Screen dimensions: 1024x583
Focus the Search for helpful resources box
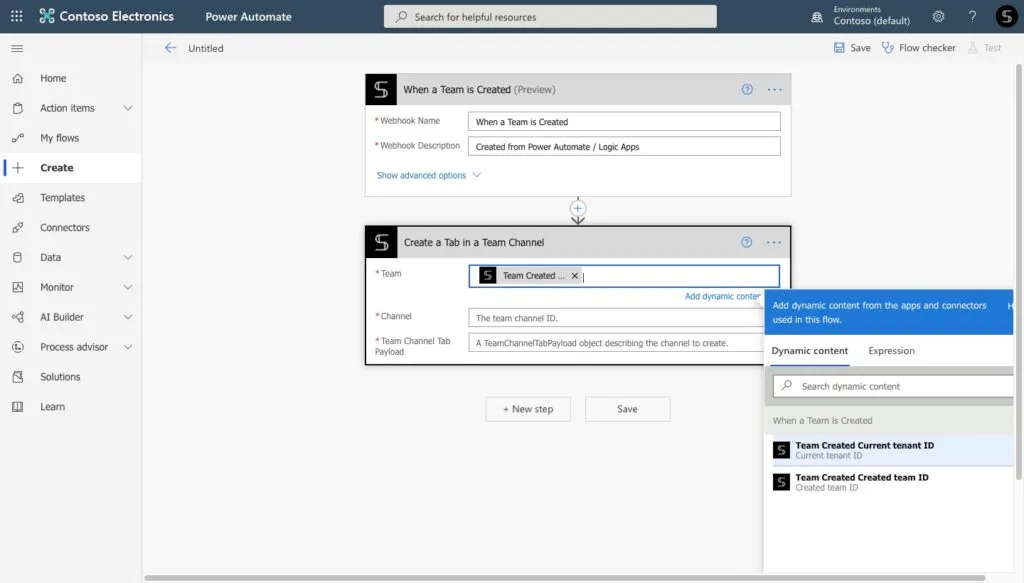pos(550,16)
